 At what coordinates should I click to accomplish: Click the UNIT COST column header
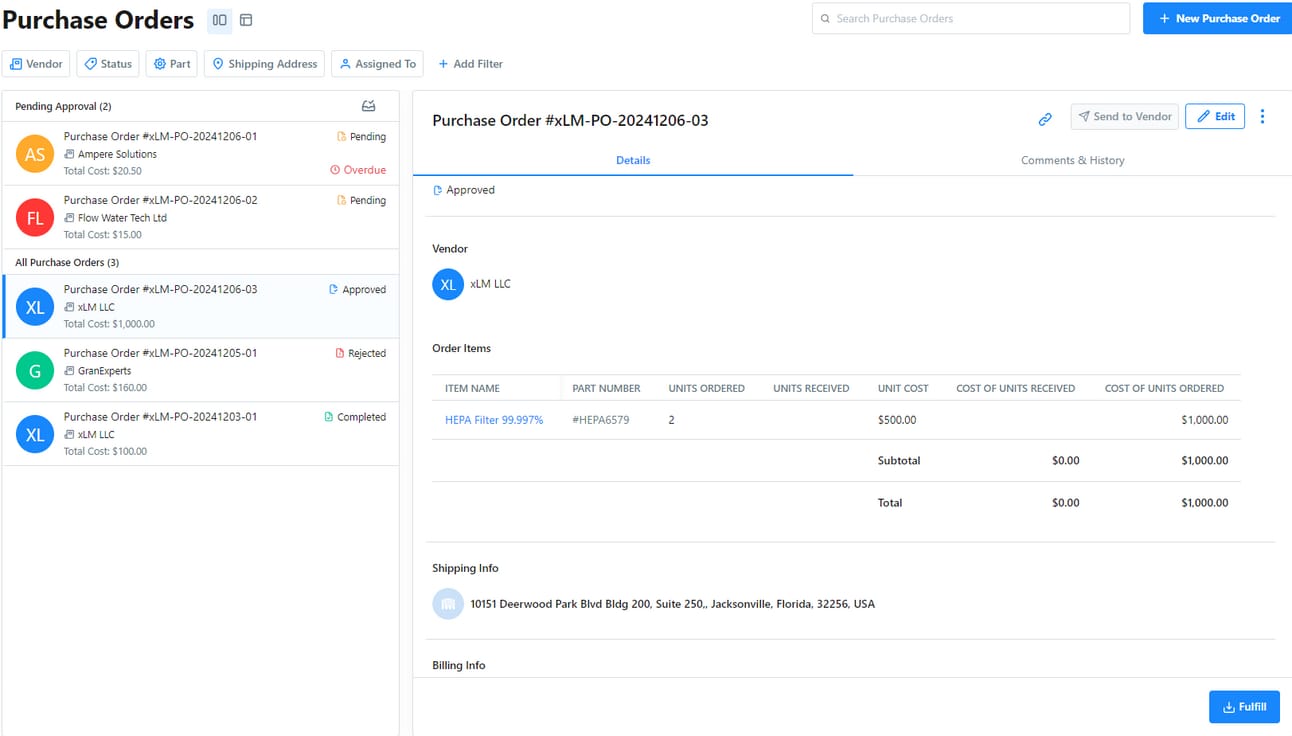(903, 388)
